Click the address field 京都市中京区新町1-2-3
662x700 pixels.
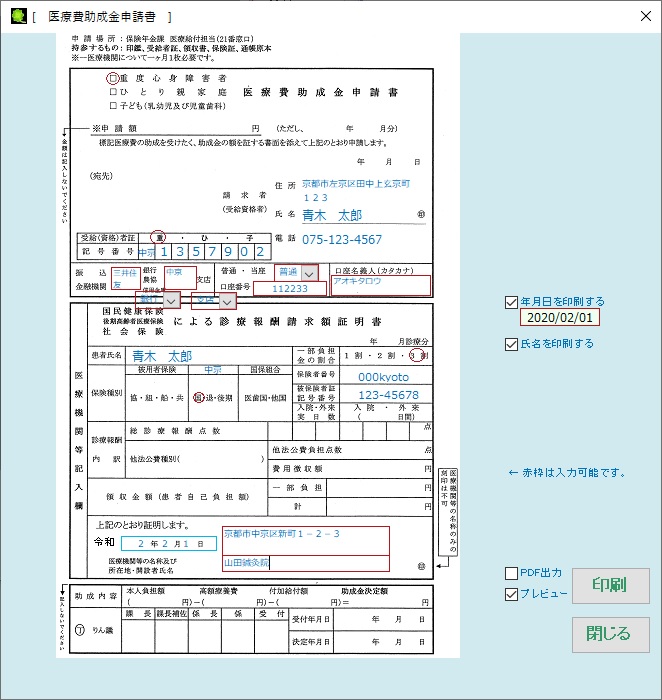pyautogui.click(x=306, y=541)
